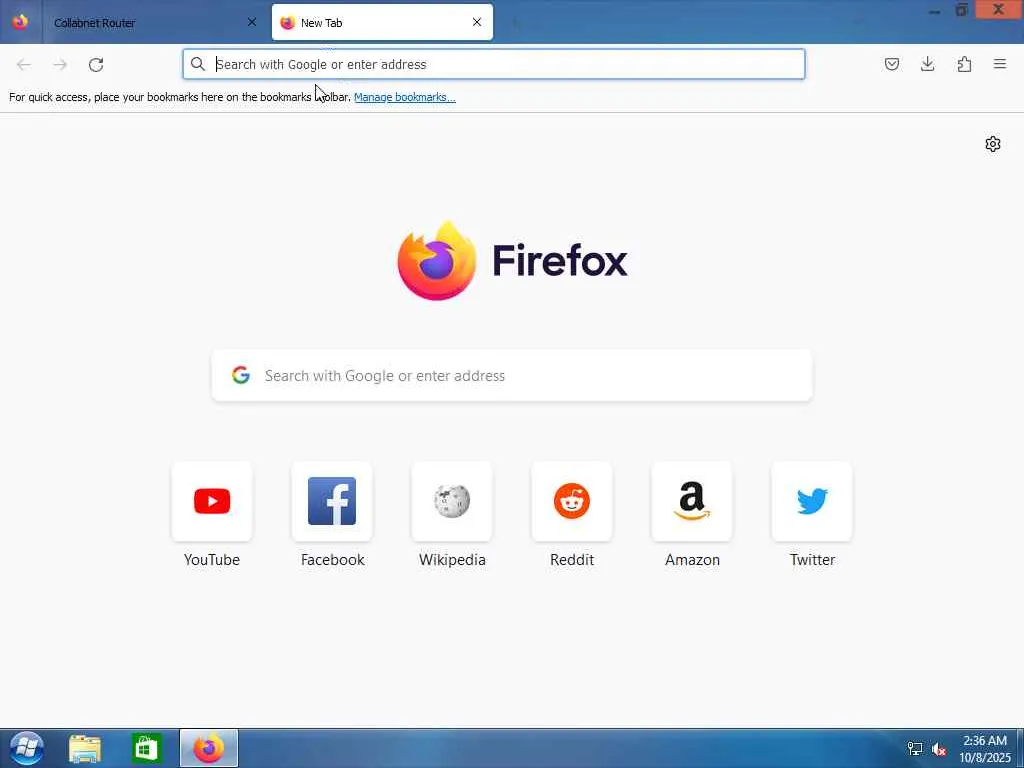Open the green Store taskbar icon
This screenshot has width=1024, height=768.
pos(146,748)
